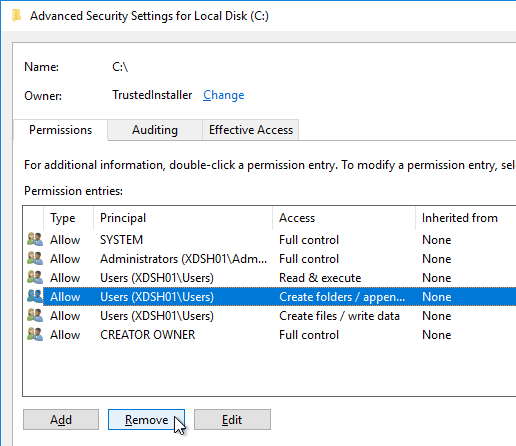Click the folder icon in the title bar

pyautogui.click(x=16, y=16)
